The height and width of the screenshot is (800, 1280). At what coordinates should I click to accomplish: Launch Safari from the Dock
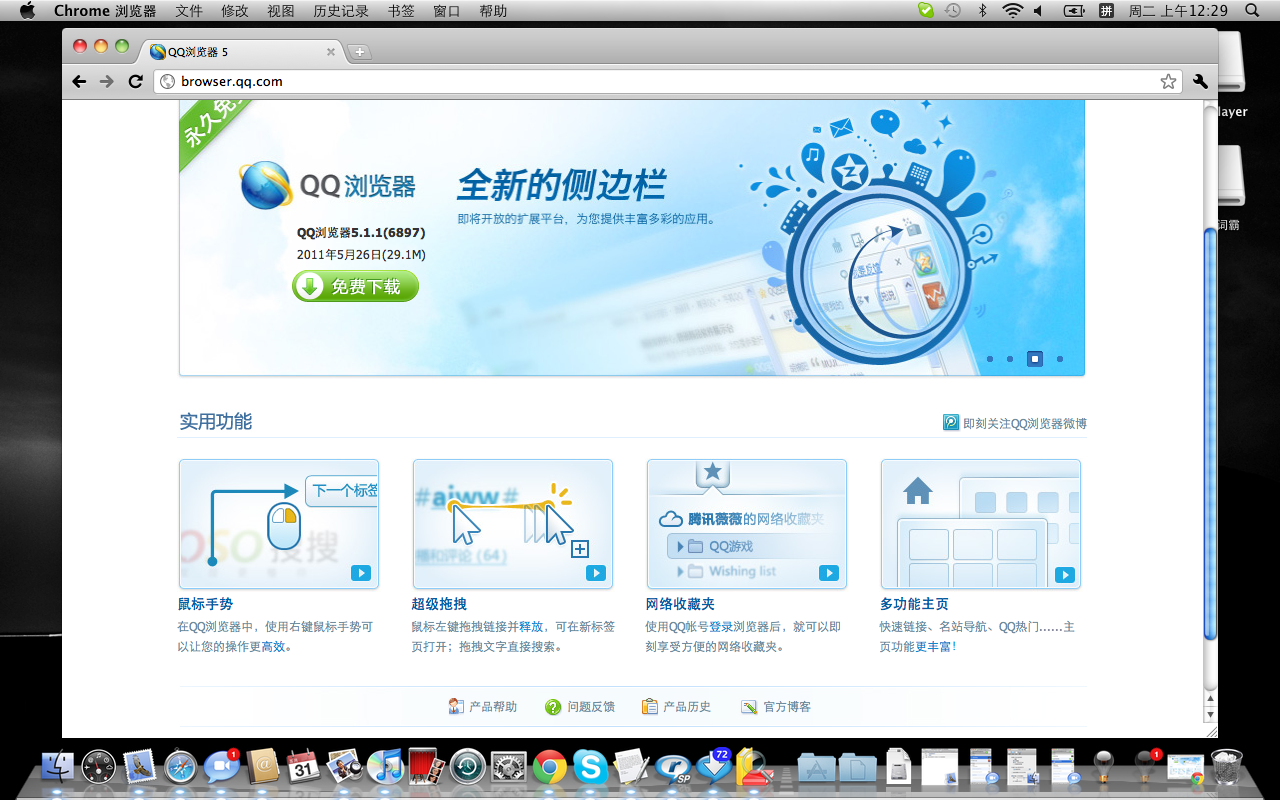coord(181,768)
